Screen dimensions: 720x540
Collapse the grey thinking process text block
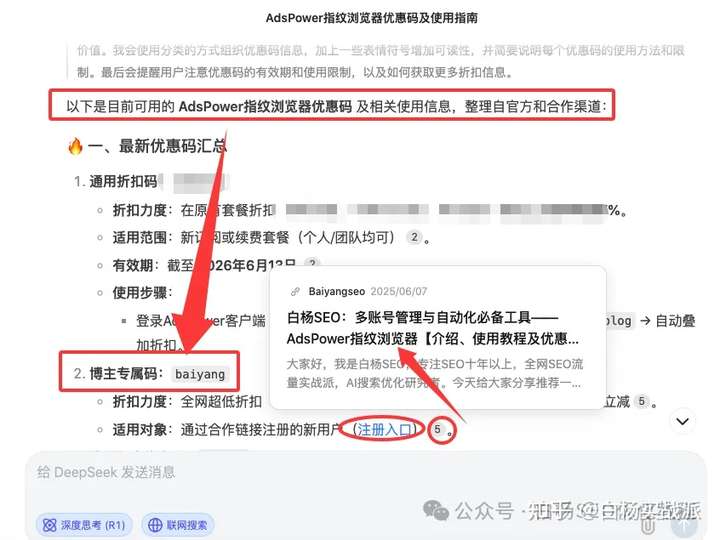(x=381, y=61)
